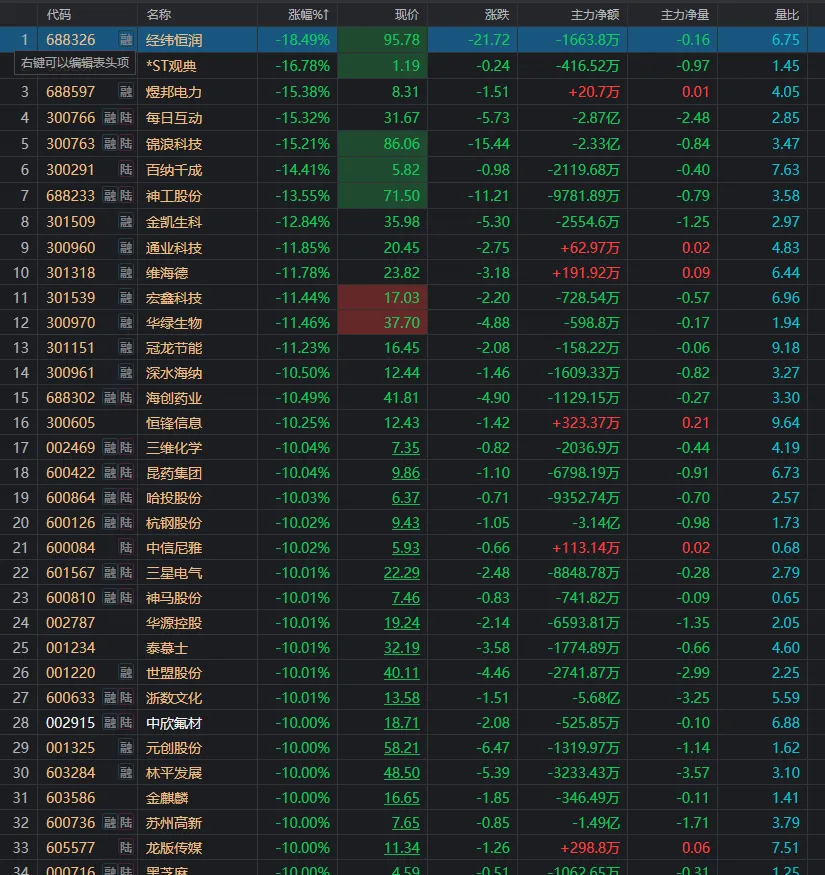Select the stock name 每日互动
Image resolution: width=825 pixels, height=875 pixels.
click(174, 118)
